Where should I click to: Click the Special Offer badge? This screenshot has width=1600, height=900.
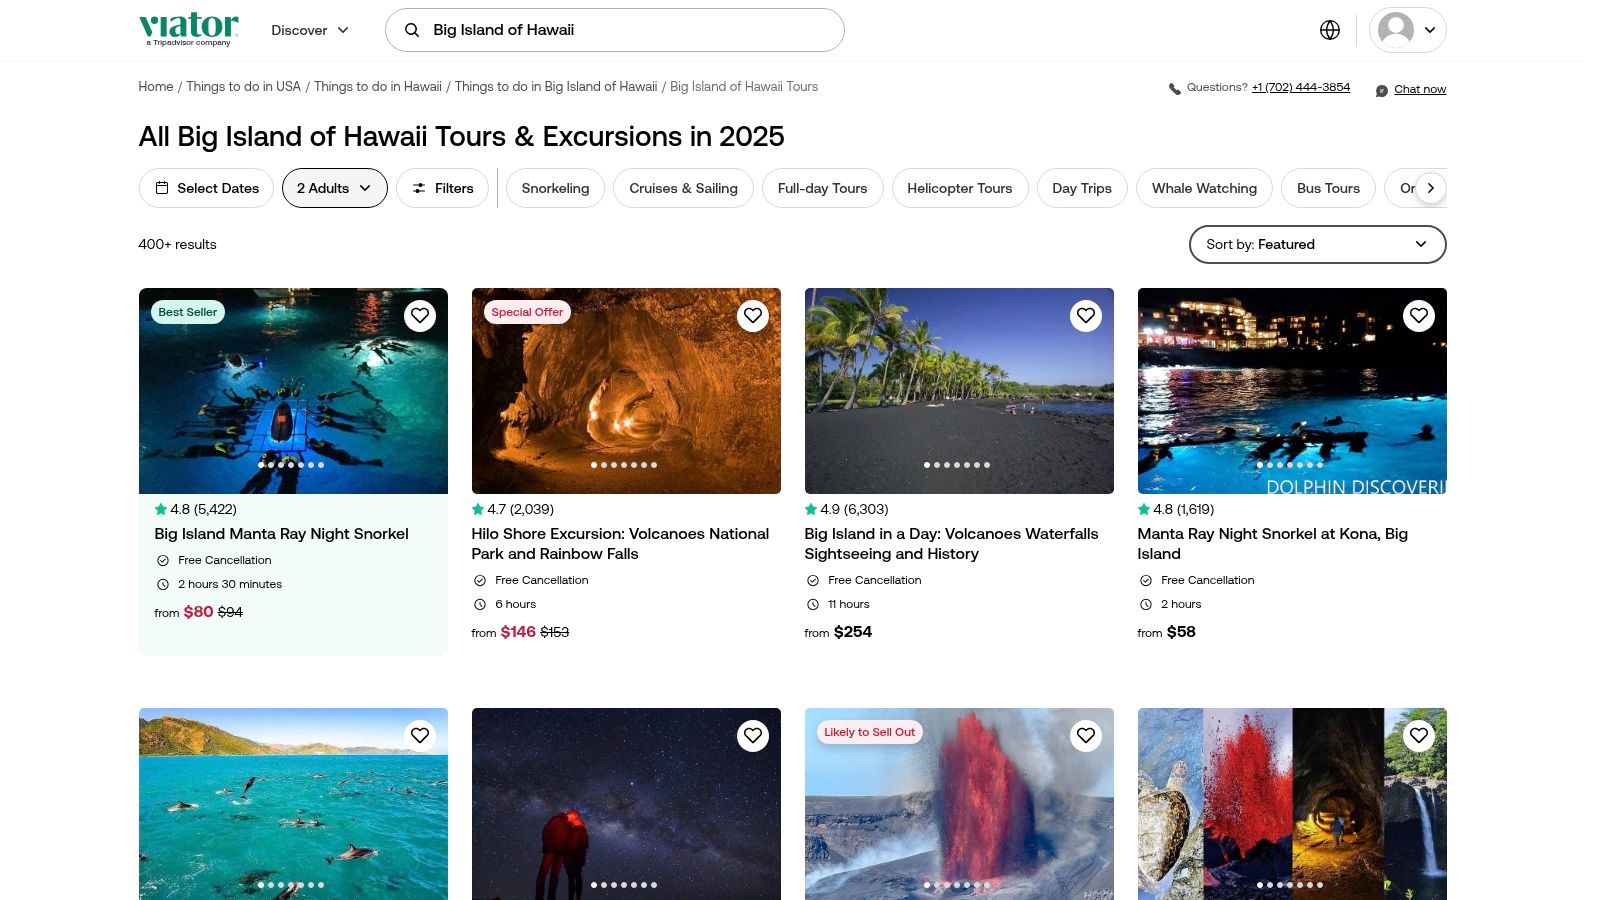(x=527, y=312)
